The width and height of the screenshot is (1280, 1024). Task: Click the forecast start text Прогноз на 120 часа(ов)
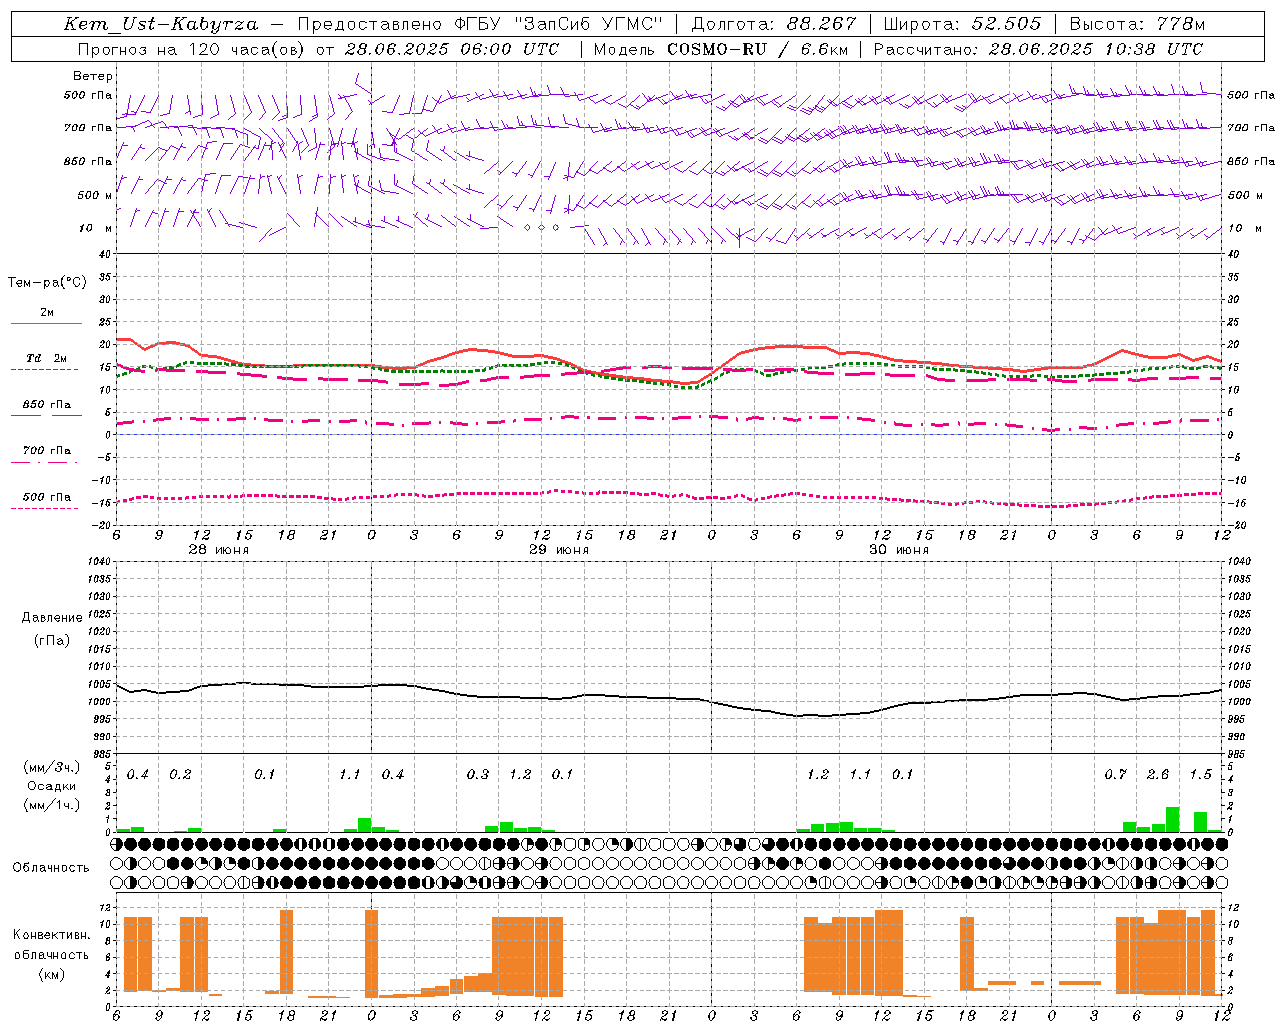[x=193, y=49]
